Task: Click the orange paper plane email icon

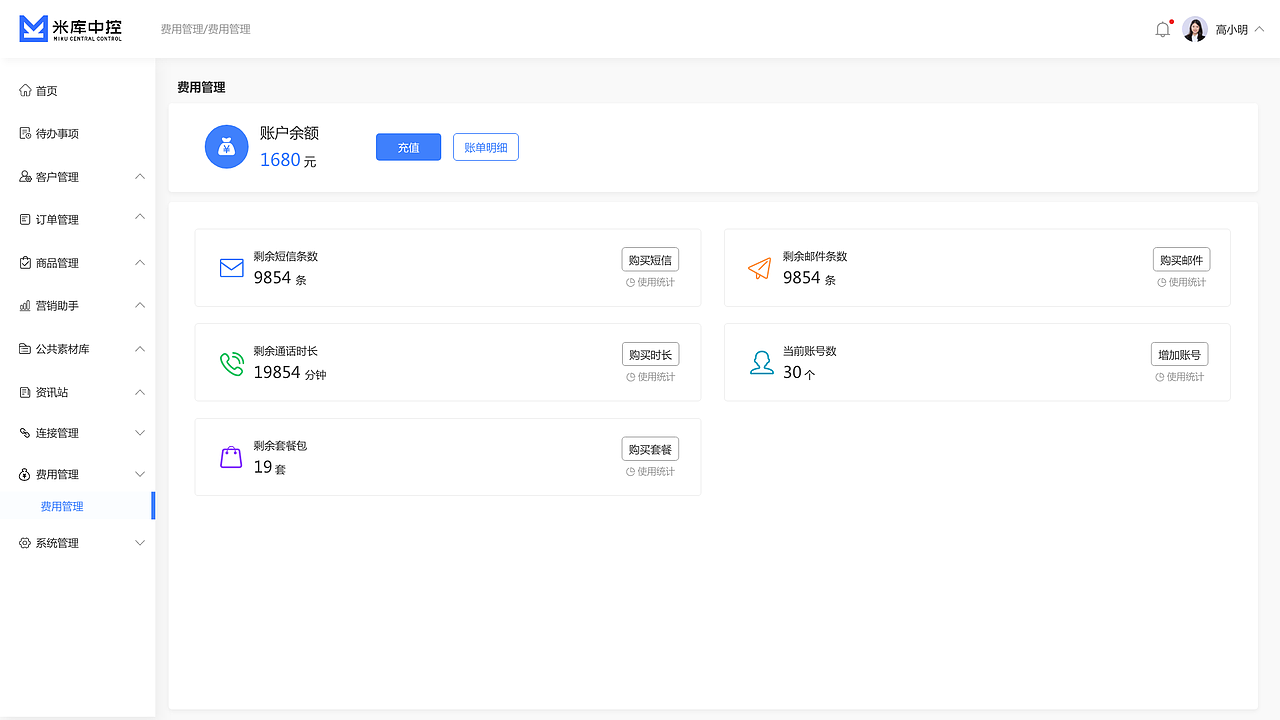Action: pyautogui.click(x=760, y=268)
